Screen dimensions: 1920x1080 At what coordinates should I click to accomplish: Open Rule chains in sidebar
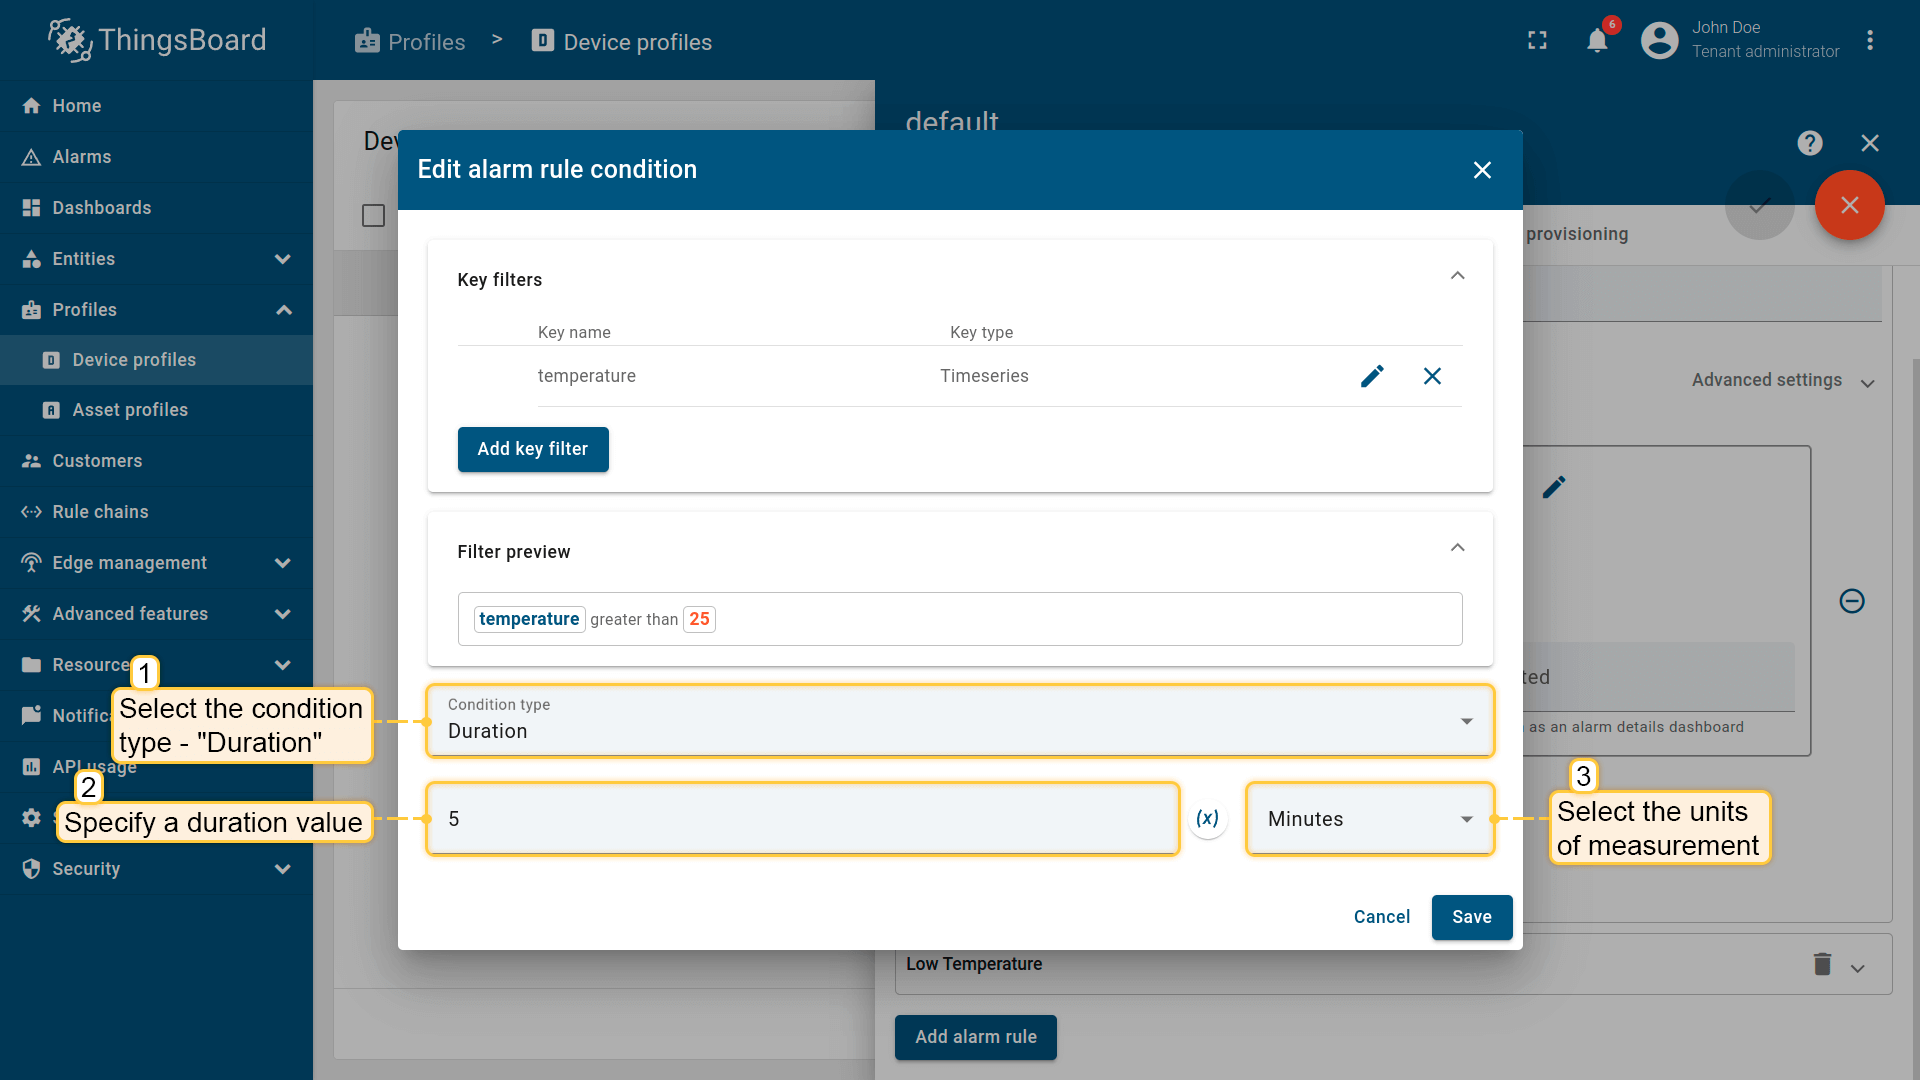point(100,512)
